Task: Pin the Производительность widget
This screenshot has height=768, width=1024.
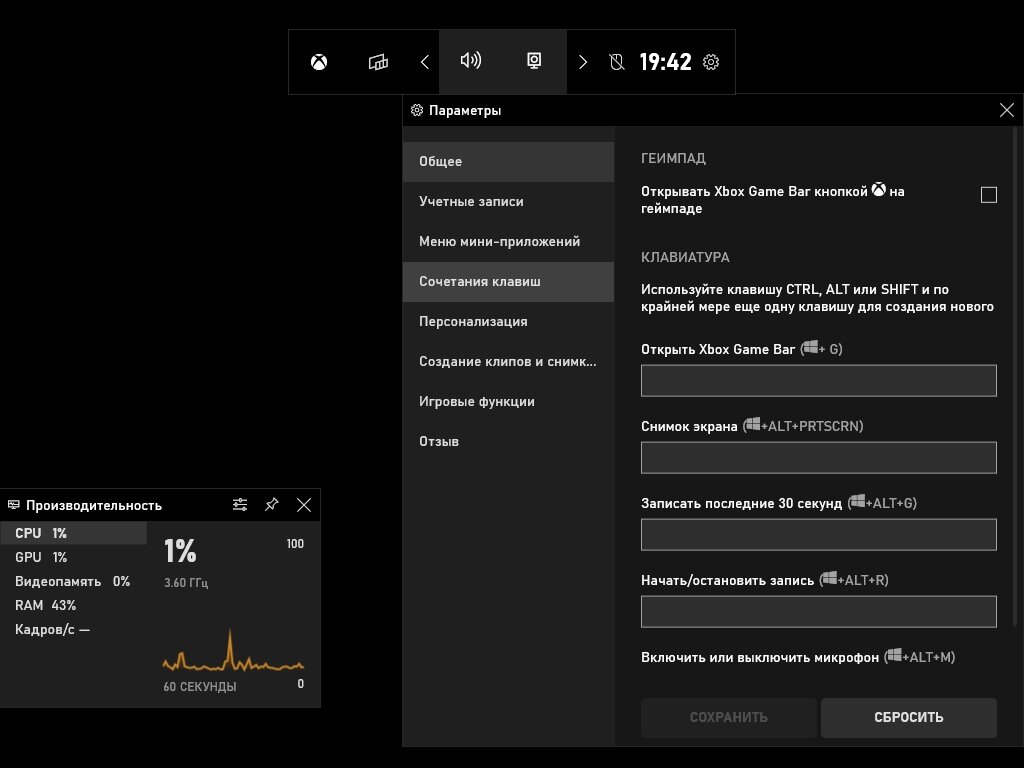Action: pyautogui.click(x=272, y=505)
